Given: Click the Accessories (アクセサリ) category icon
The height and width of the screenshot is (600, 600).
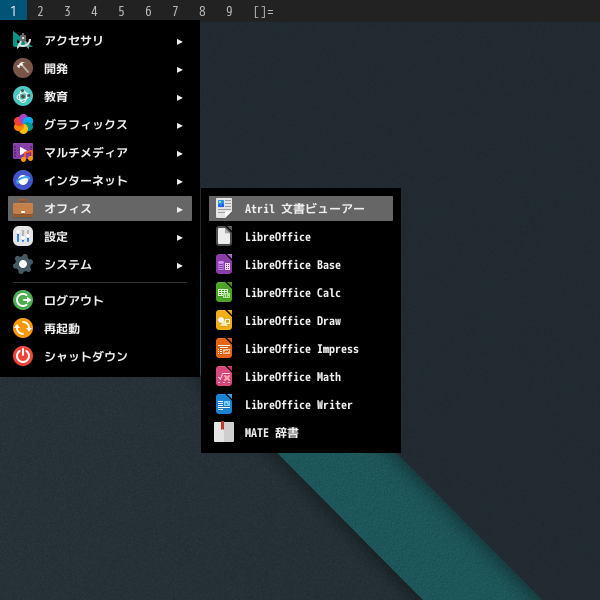Looking at the screenshot, I should [x=23, y=41].
